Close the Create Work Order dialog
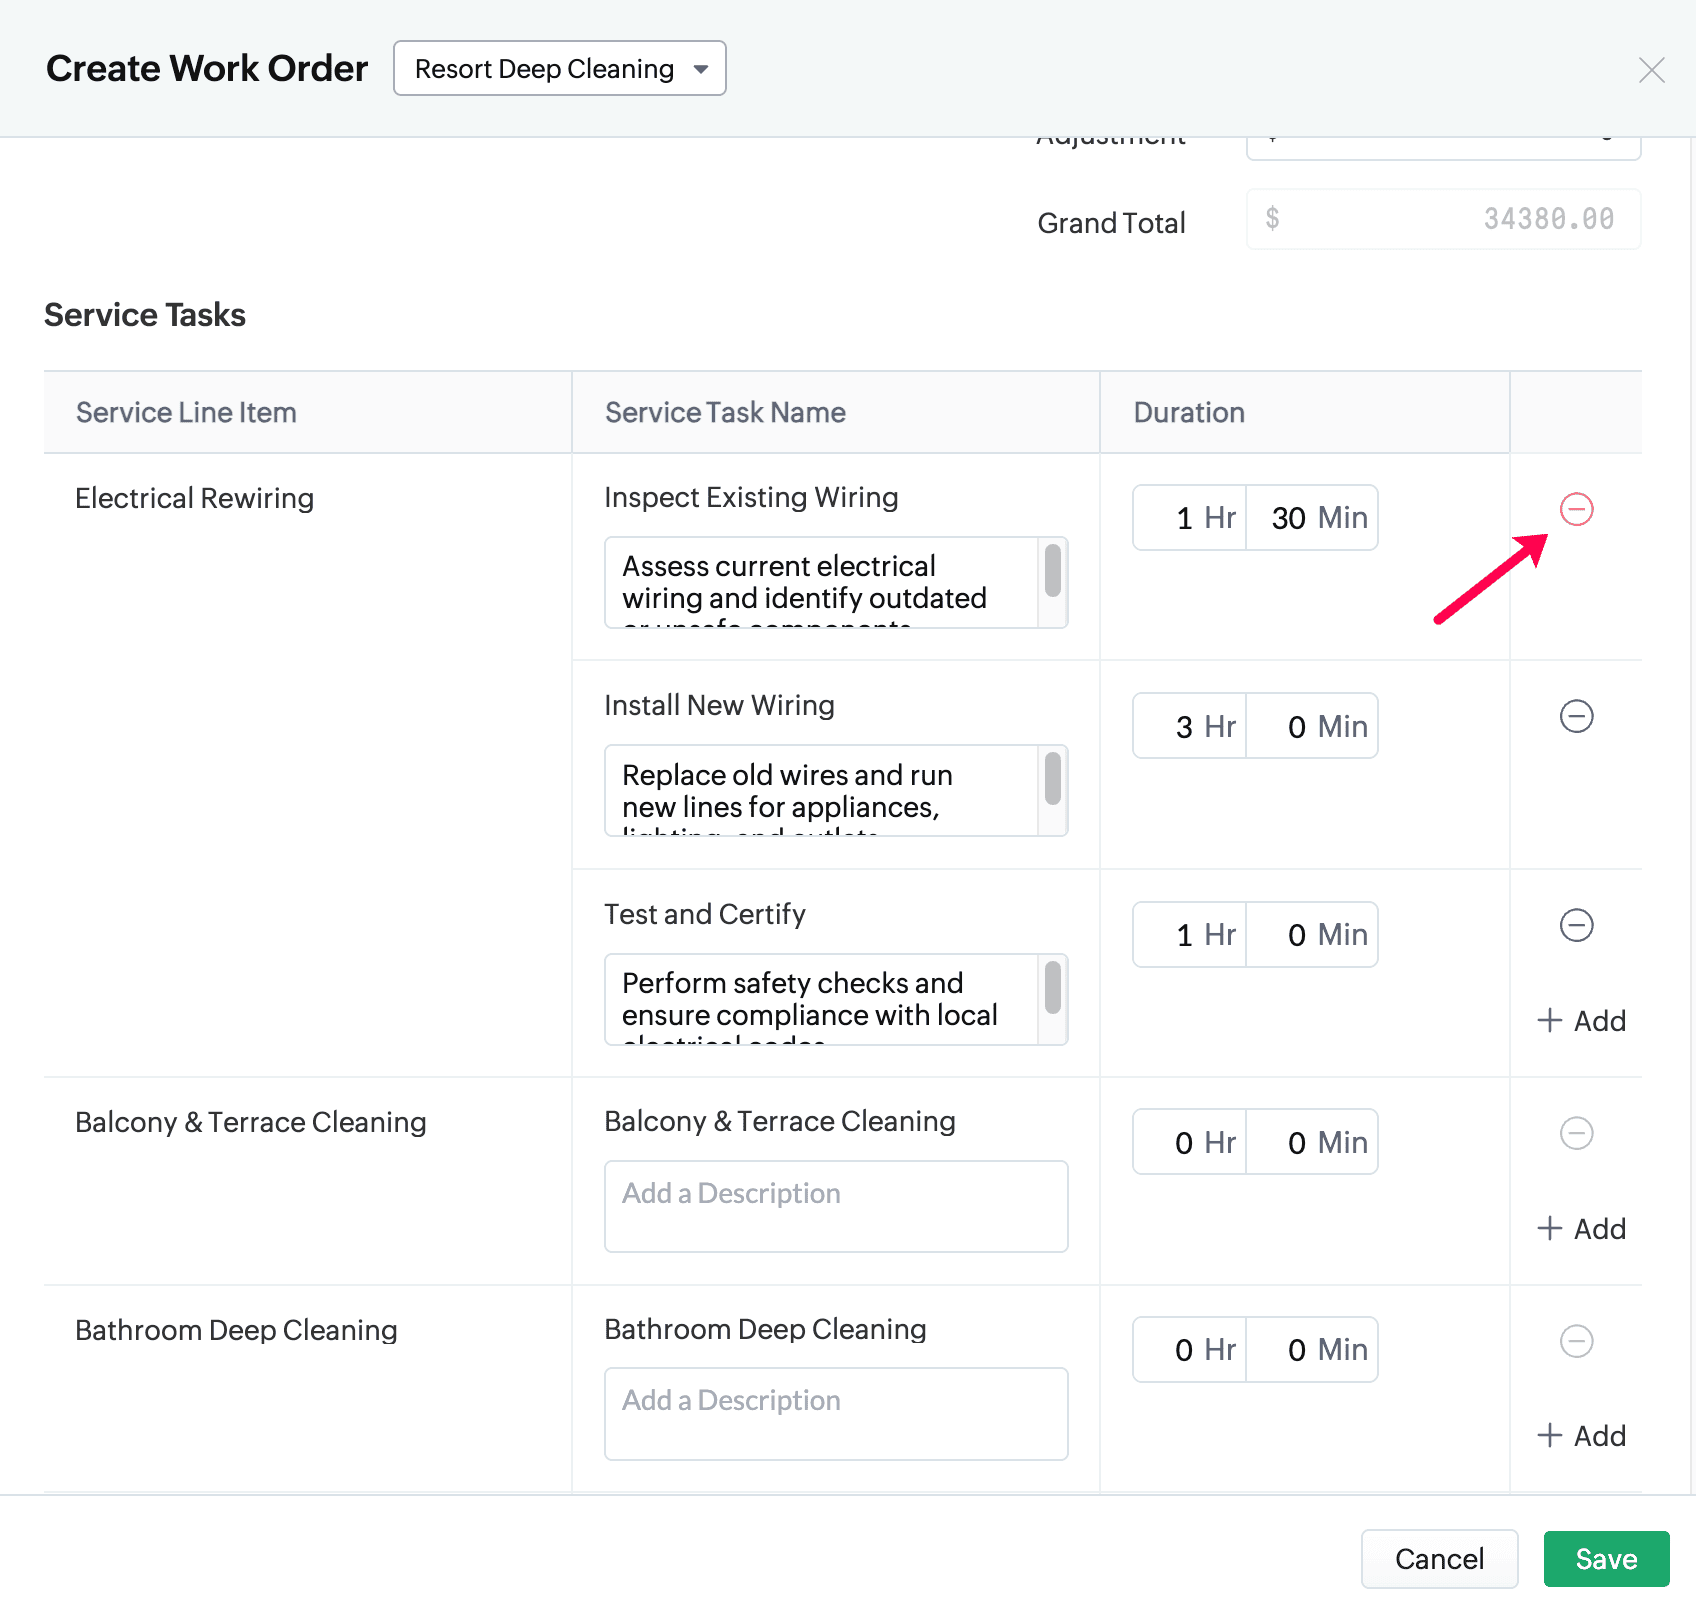The width and height of the screenshot is (1696, 1622). click(x=1651, y=70)
